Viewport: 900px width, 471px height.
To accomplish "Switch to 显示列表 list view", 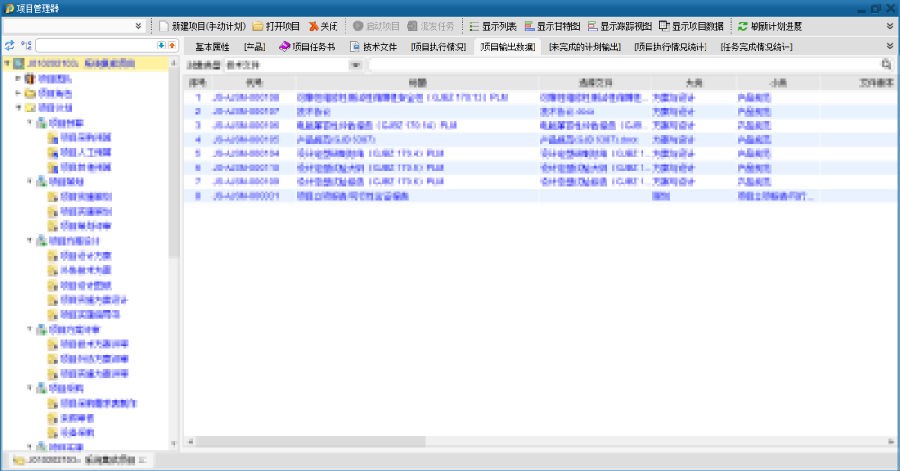I will coord(492,26).
